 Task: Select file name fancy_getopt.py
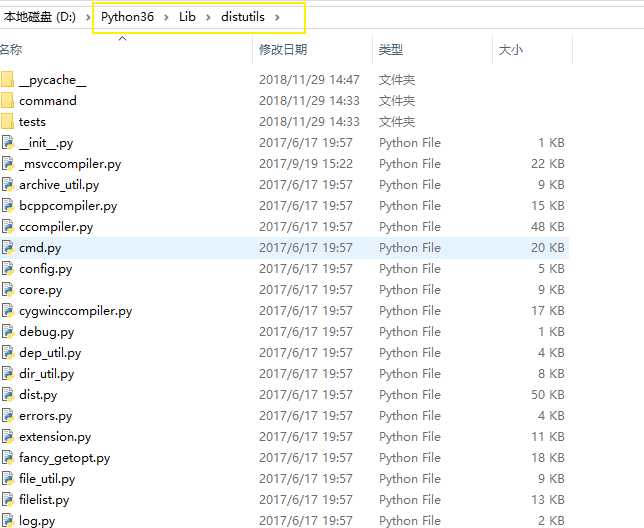pos(64,457)
